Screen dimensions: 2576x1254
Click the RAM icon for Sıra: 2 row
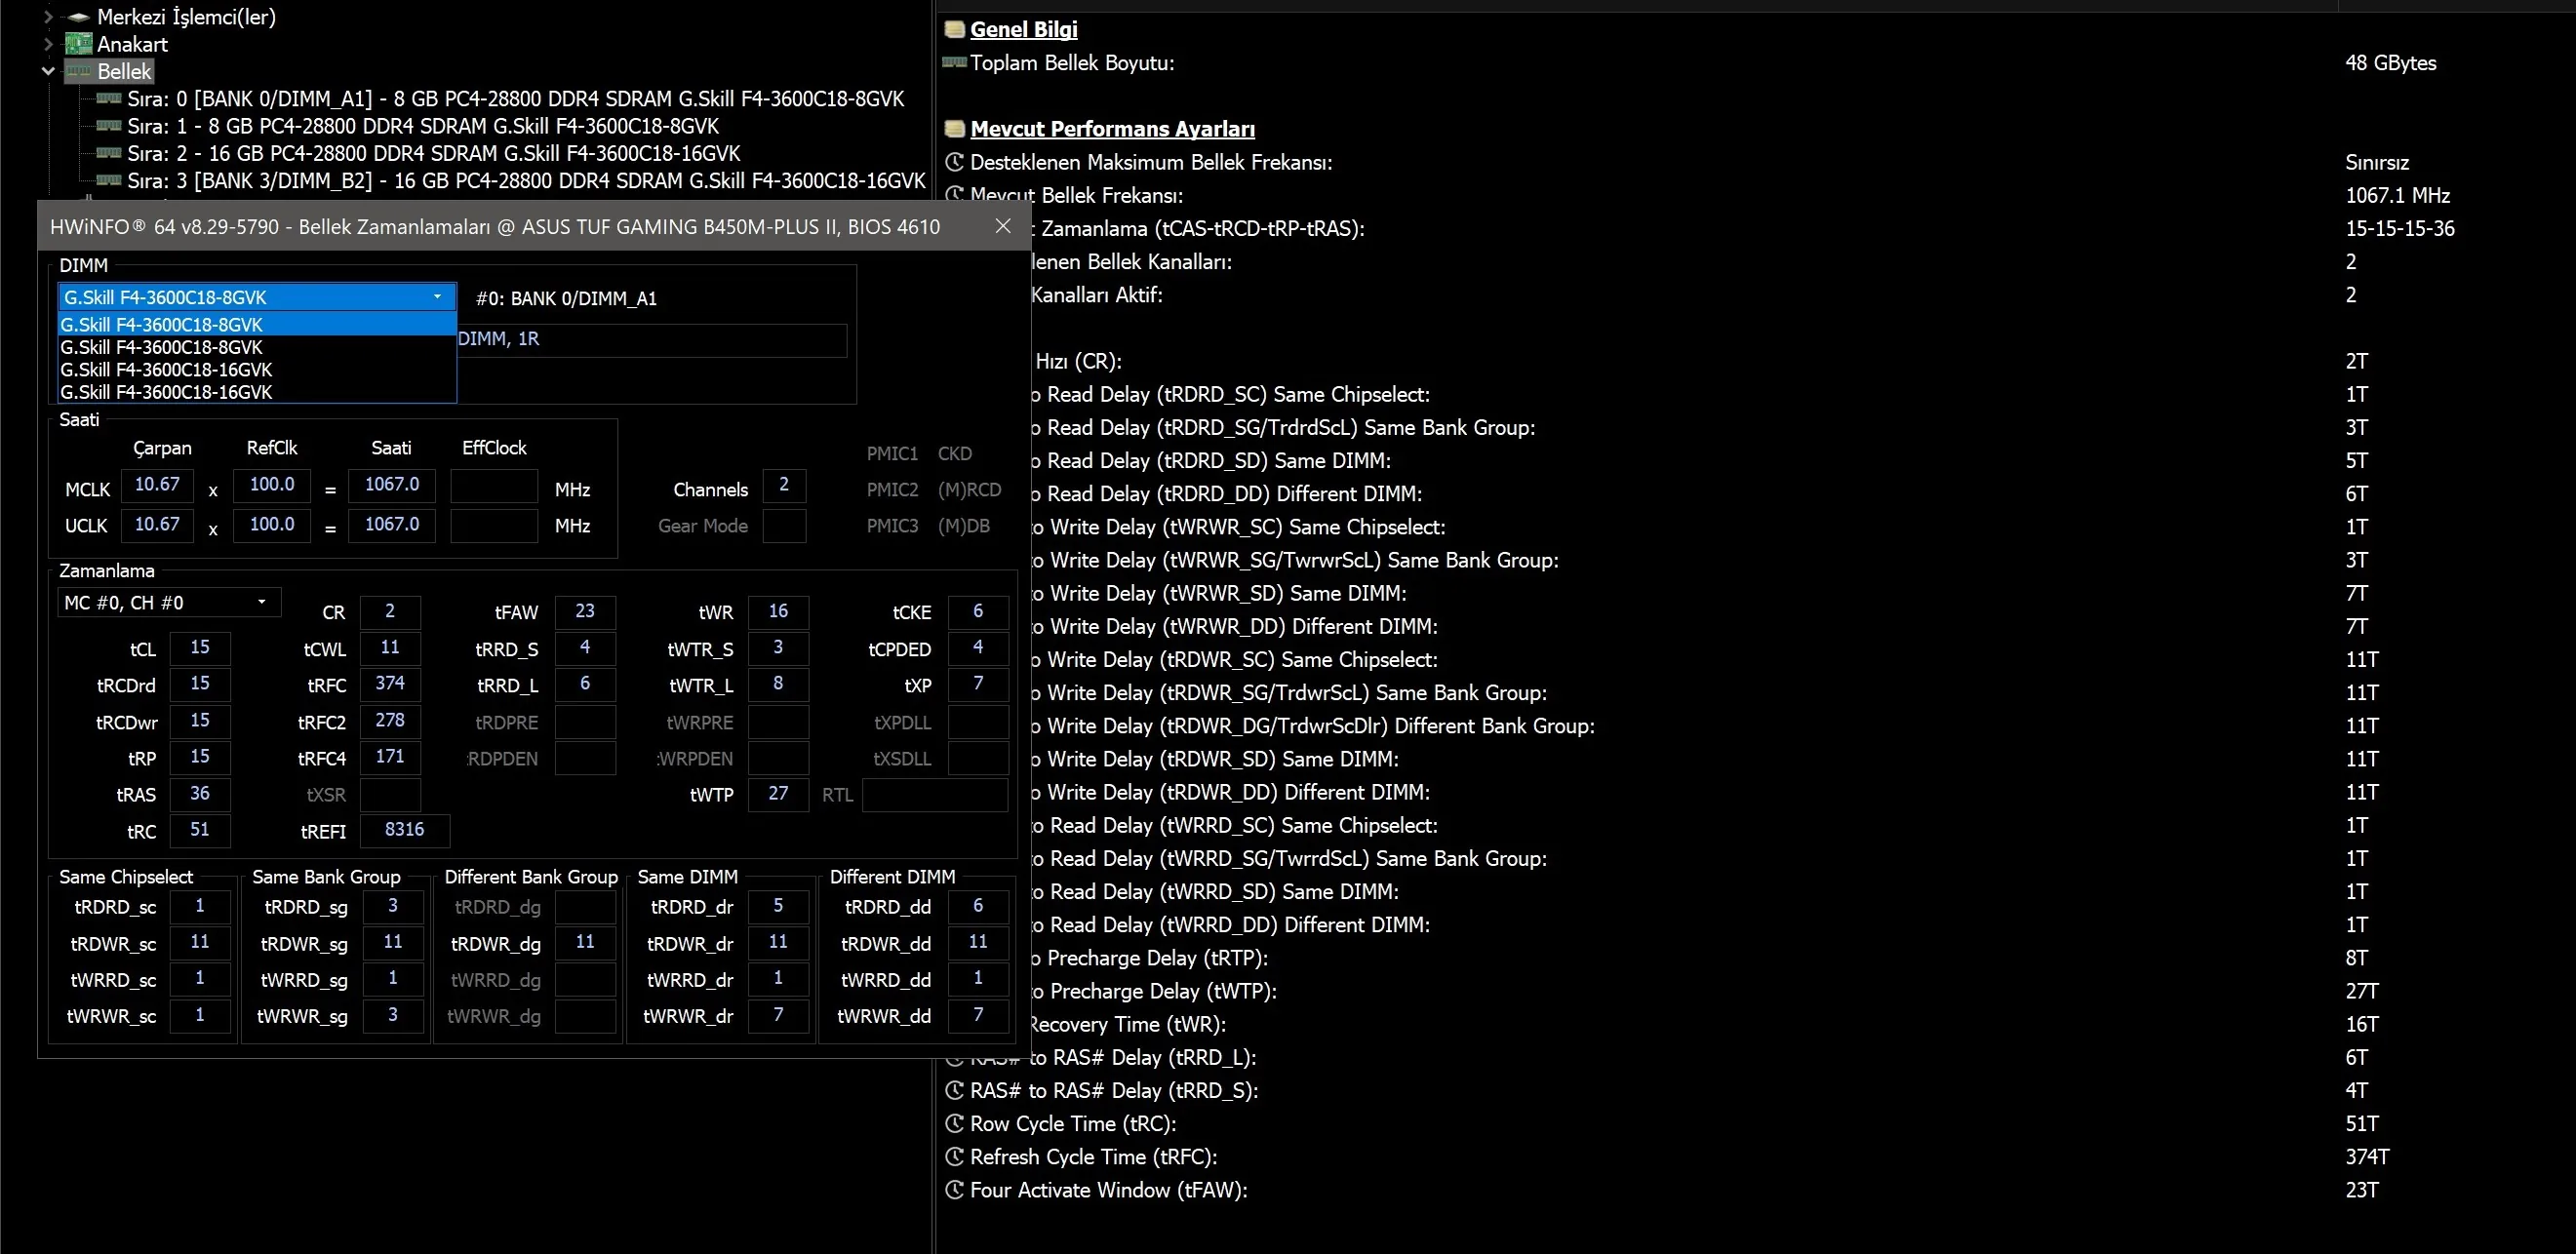(108, 153)
